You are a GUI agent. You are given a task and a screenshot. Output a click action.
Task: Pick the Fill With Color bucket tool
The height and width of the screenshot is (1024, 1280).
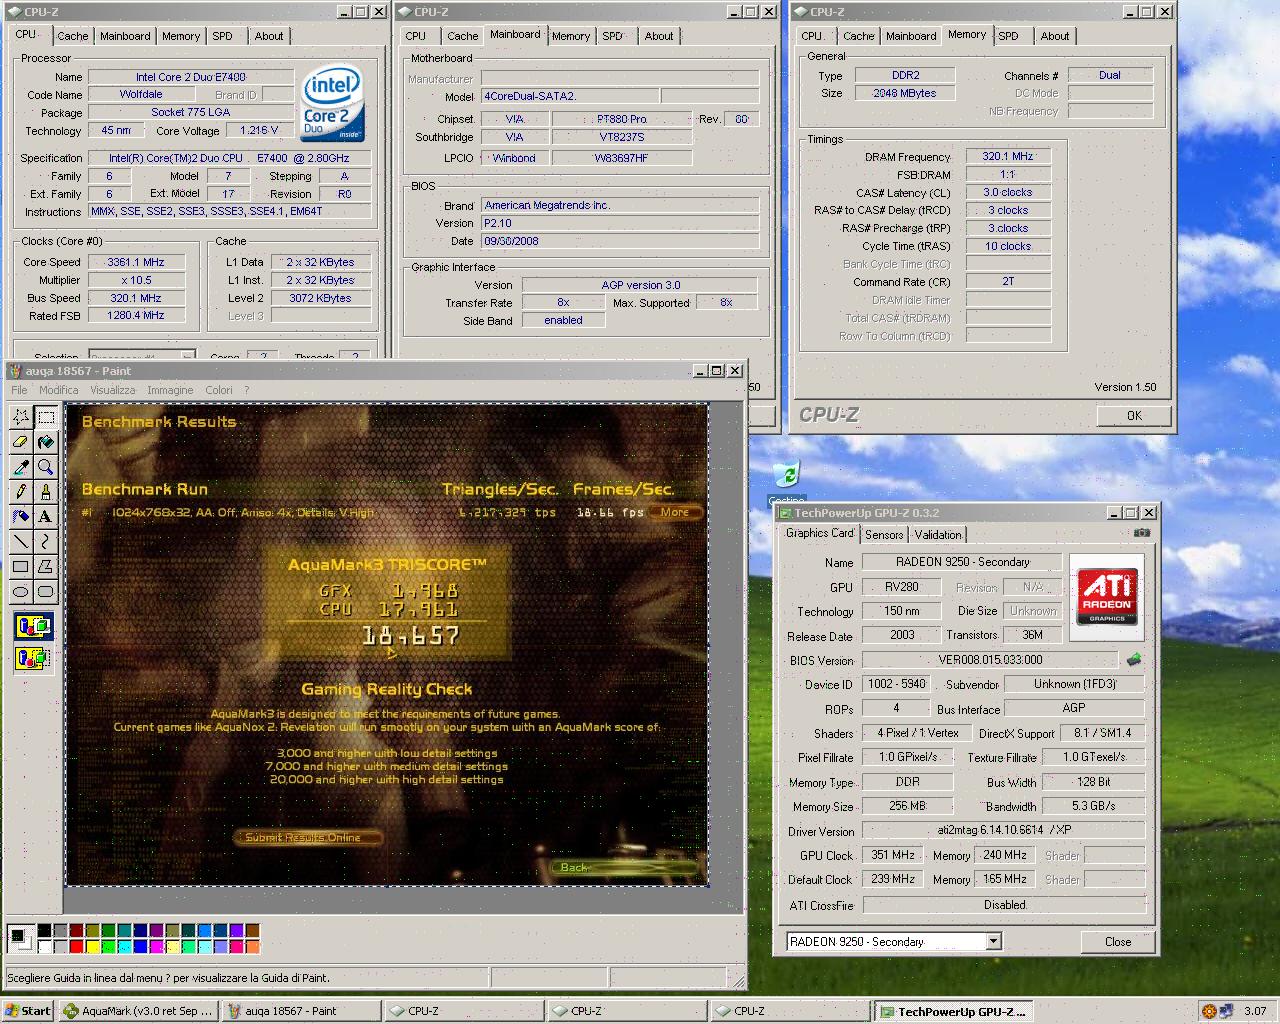point(45,441)
